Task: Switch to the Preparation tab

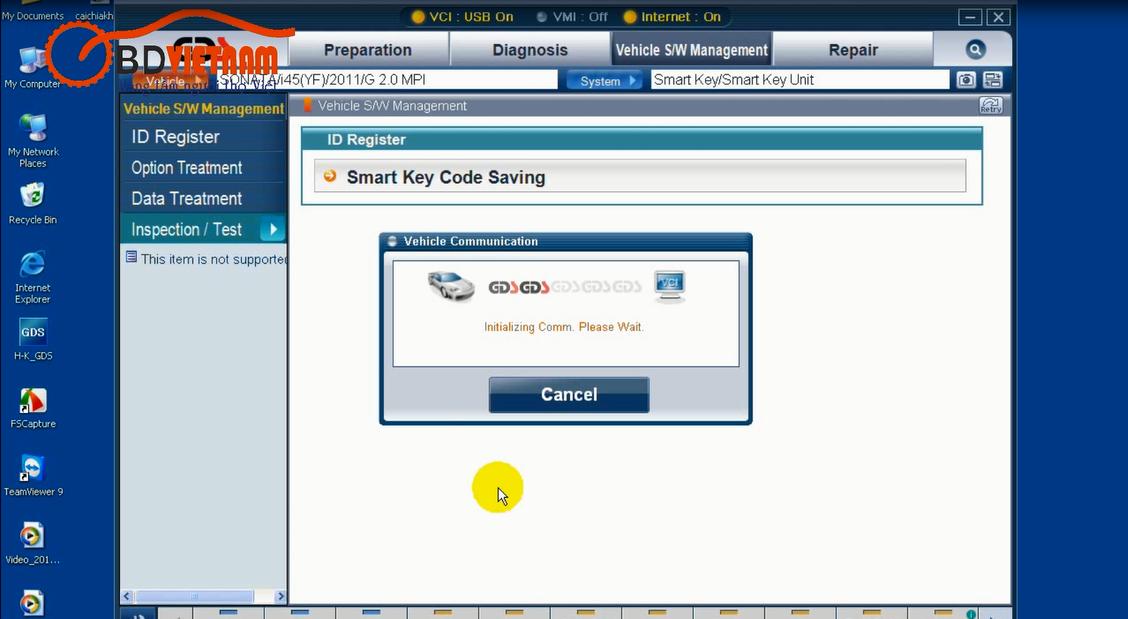Action: point(368,50)
